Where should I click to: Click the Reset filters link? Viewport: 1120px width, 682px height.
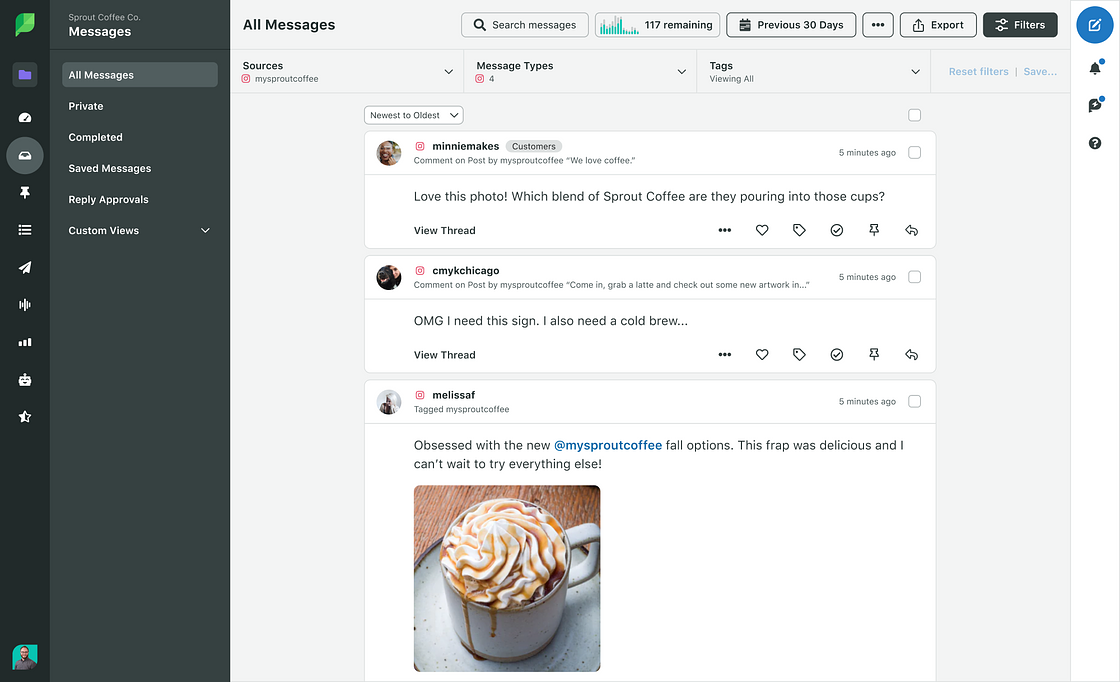(x=978, y=71)
